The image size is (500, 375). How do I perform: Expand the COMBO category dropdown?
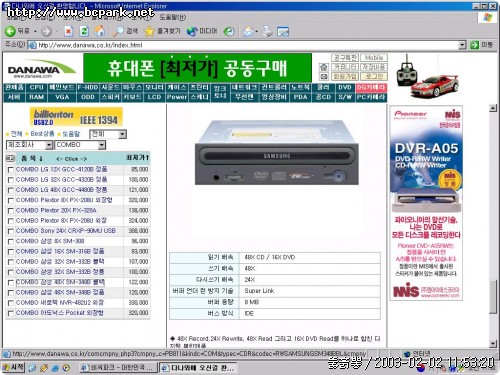102,145
